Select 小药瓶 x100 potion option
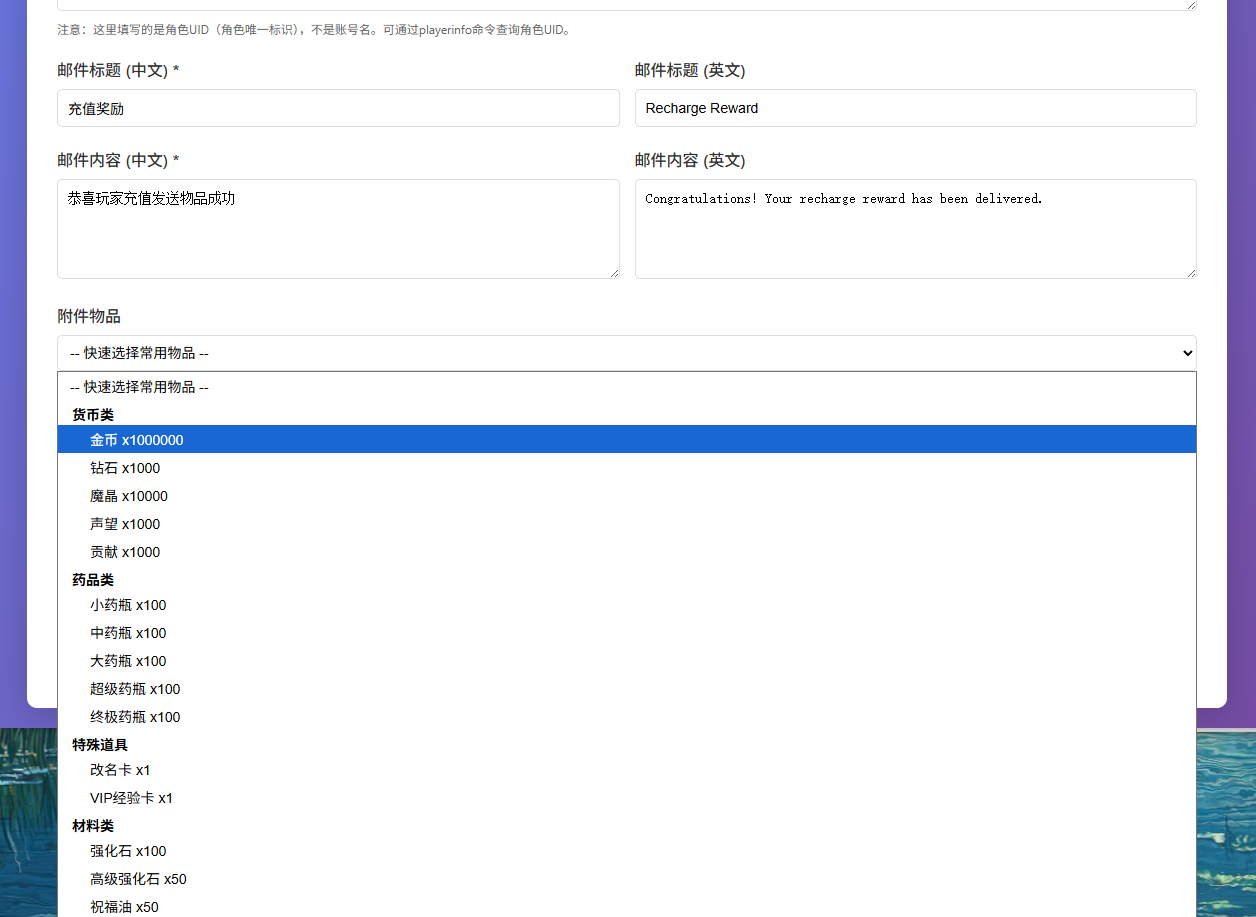 pyautogui.click(x=128, y=605)
